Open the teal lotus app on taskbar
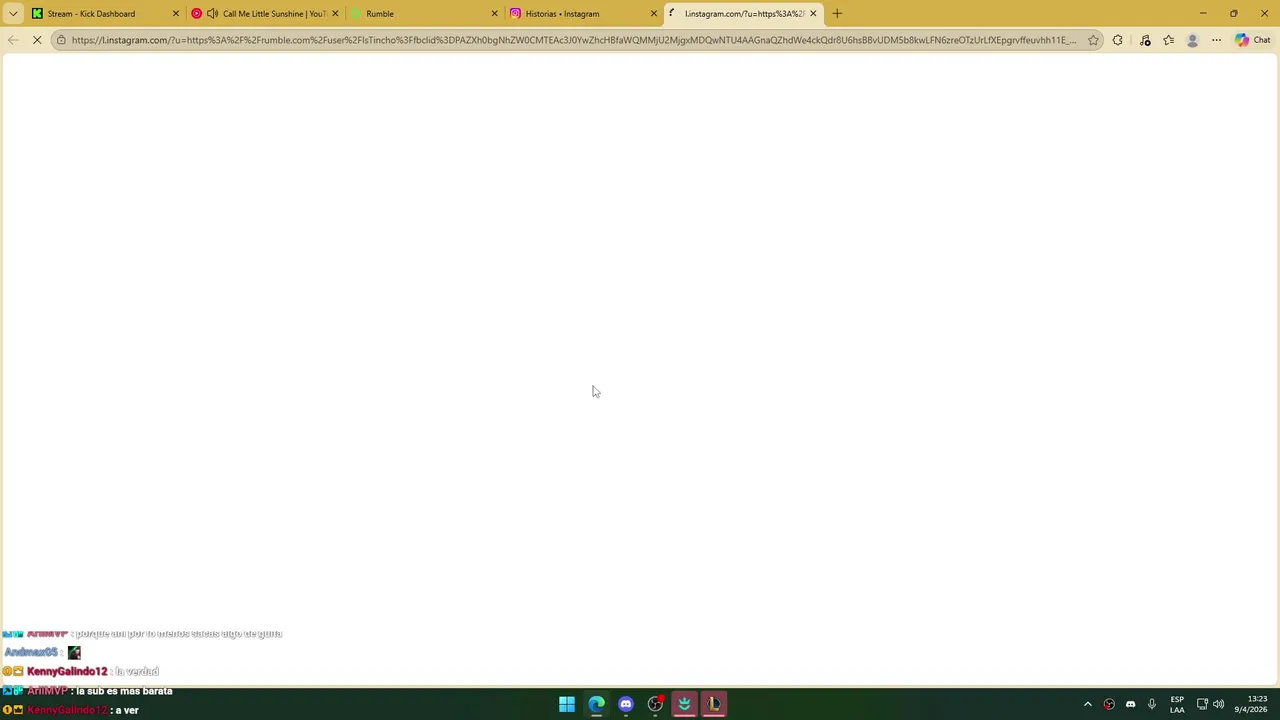Screen dimensions: 1280x720 [684, 704]
